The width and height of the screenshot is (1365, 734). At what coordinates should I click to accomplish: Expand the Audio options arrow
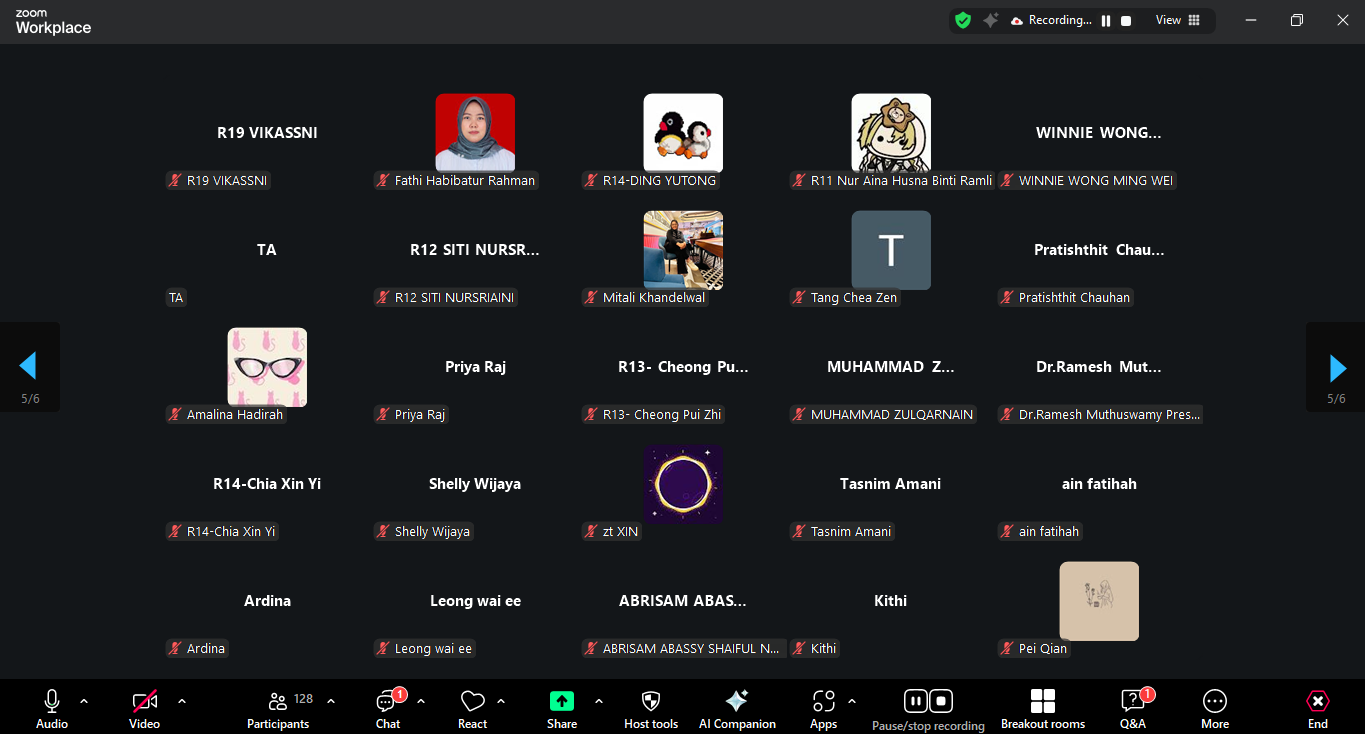tap(84, 701)
